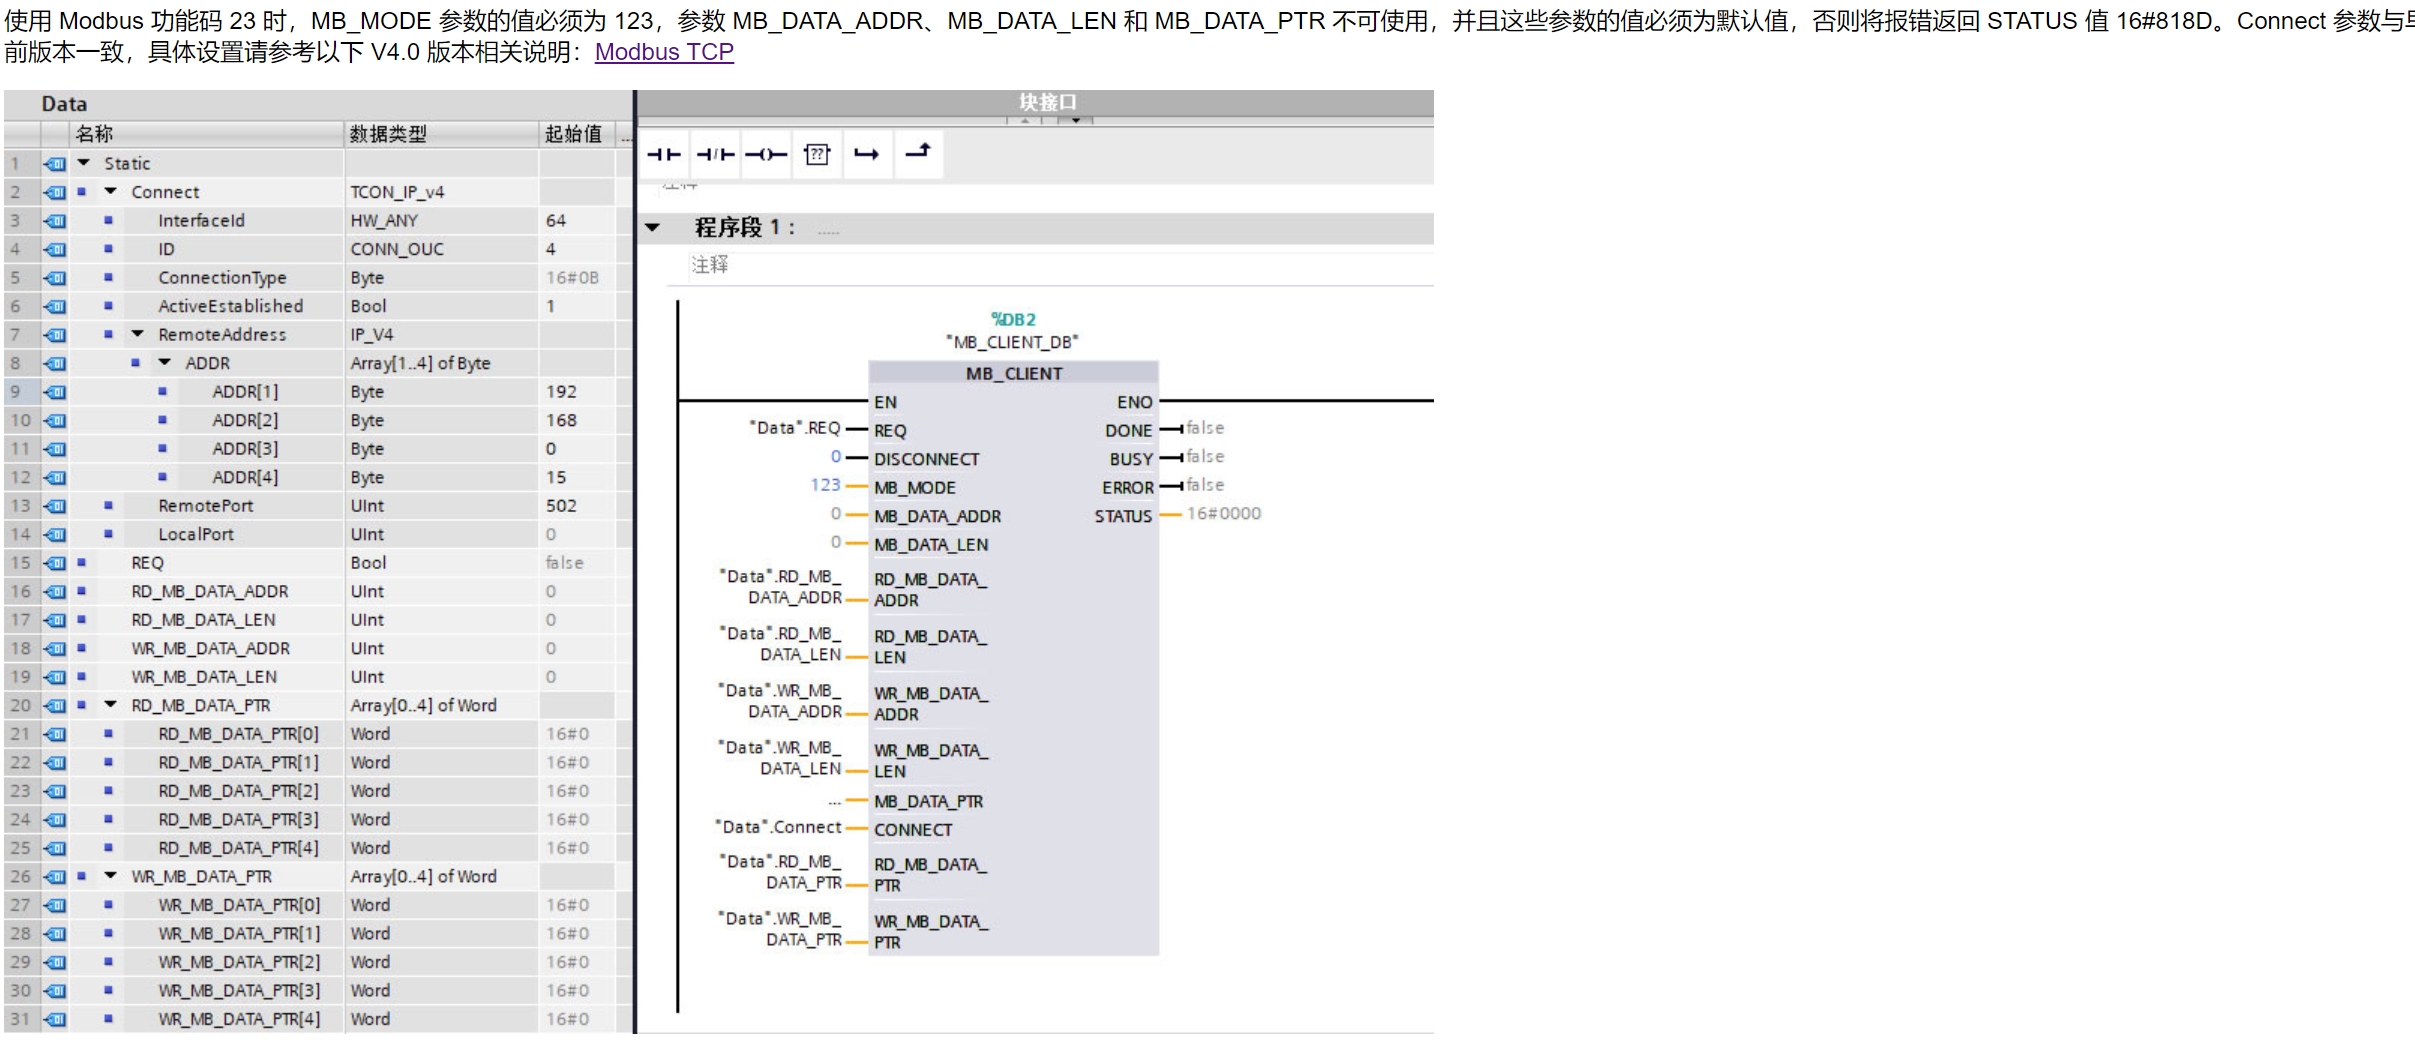Insert a normally closed contact
Image resolution: width=2415 pixels, height=1054 pixels.
pos(715,154)
